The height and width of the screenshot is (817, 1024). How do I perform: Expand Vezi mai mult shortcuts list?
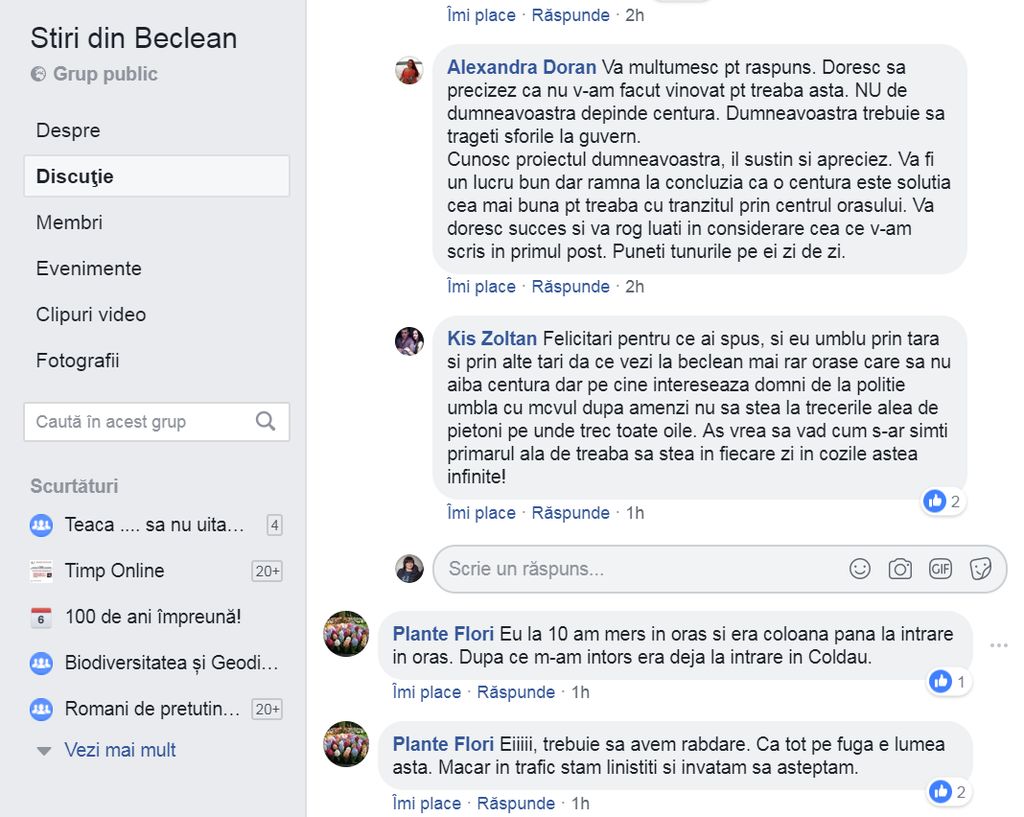coord(120,750)
